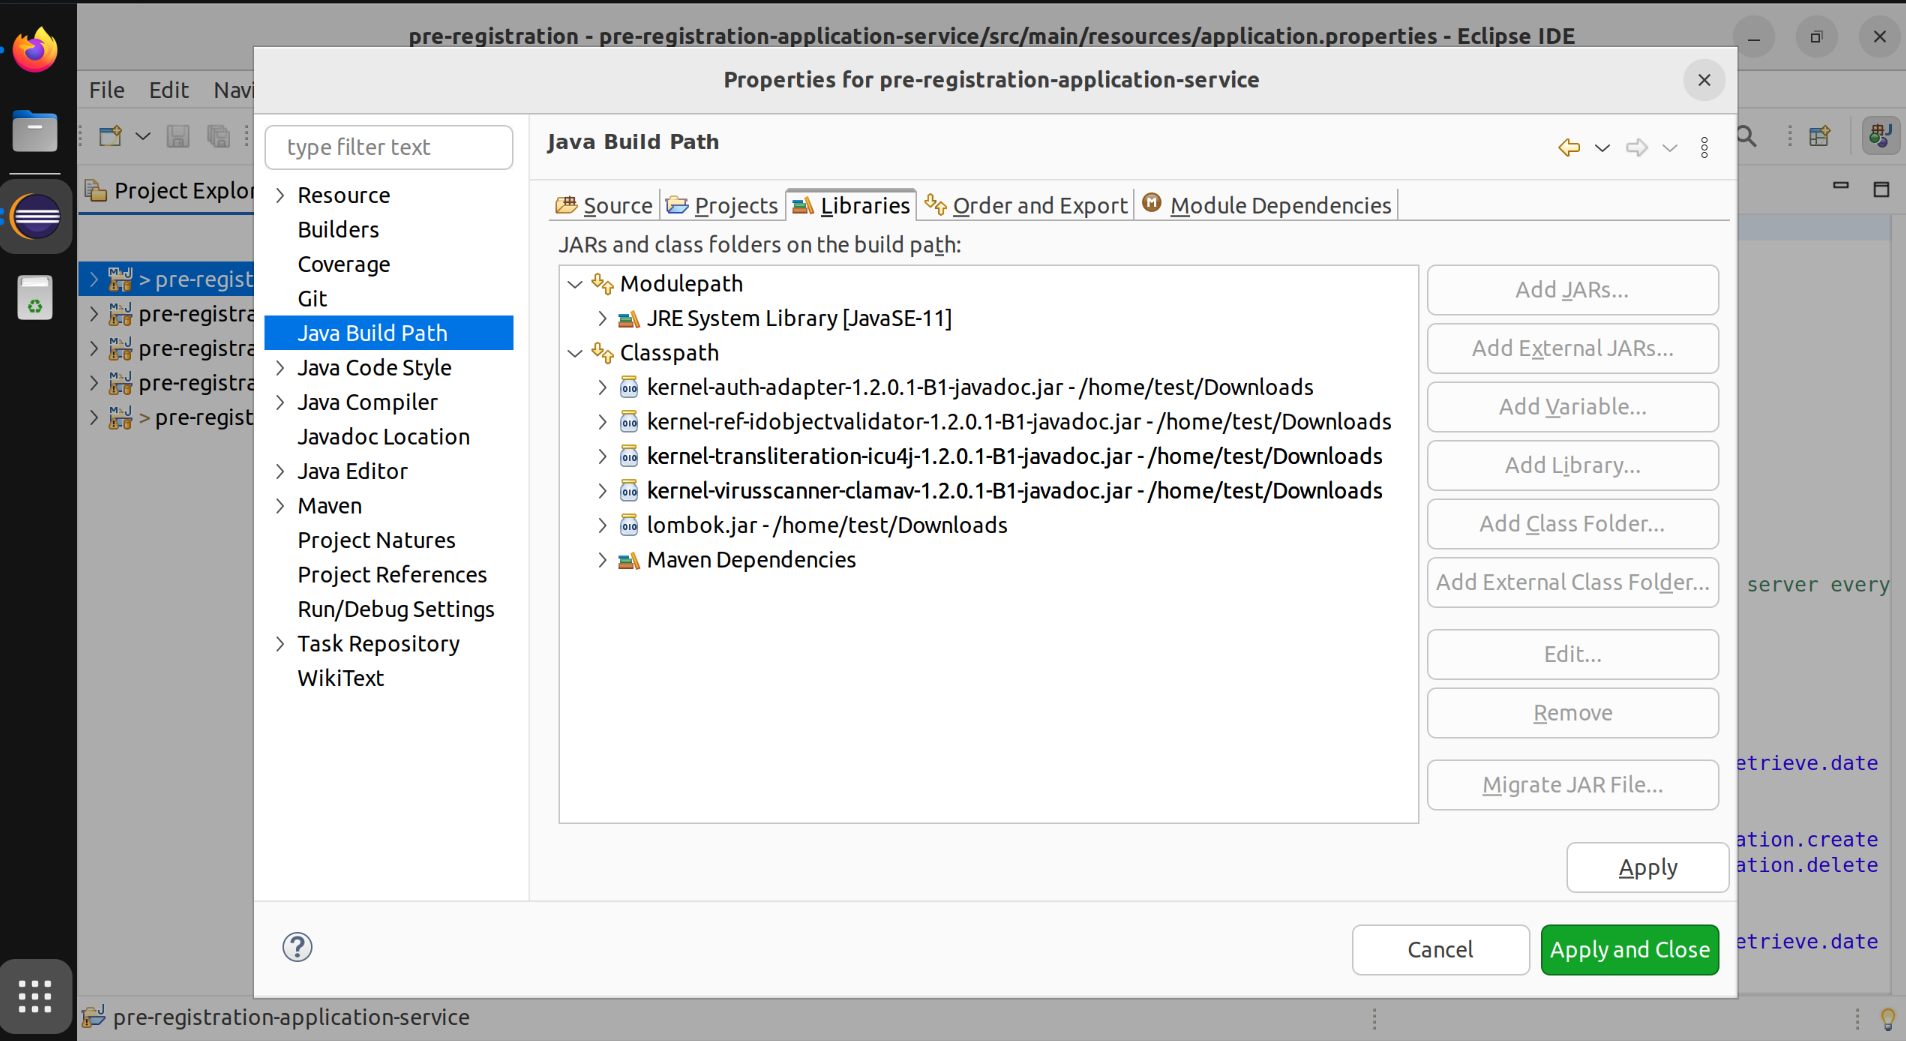Screen dimensions: 1906x1041
Task: Click the forward arrow in Properties dialog
Action: (x=1637, y=148)
